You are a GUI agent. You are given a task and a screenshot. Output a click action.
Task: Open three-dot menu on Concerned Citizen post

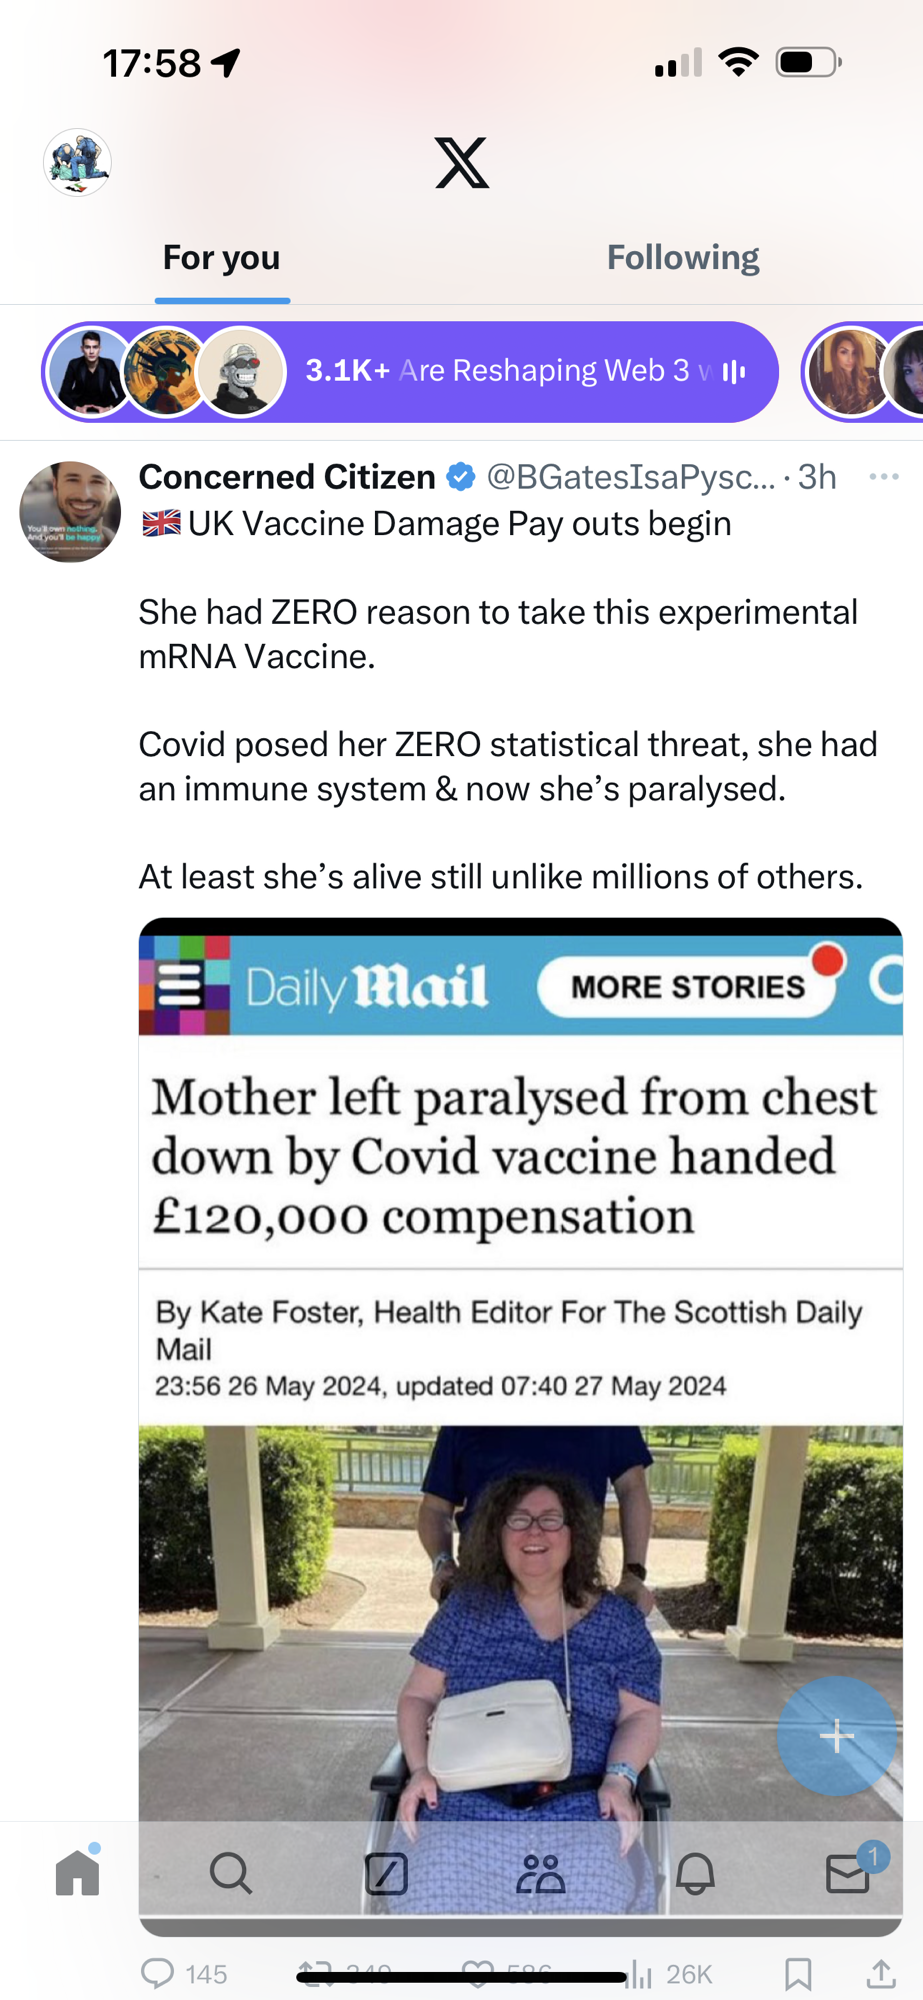(x=883, y=477)
